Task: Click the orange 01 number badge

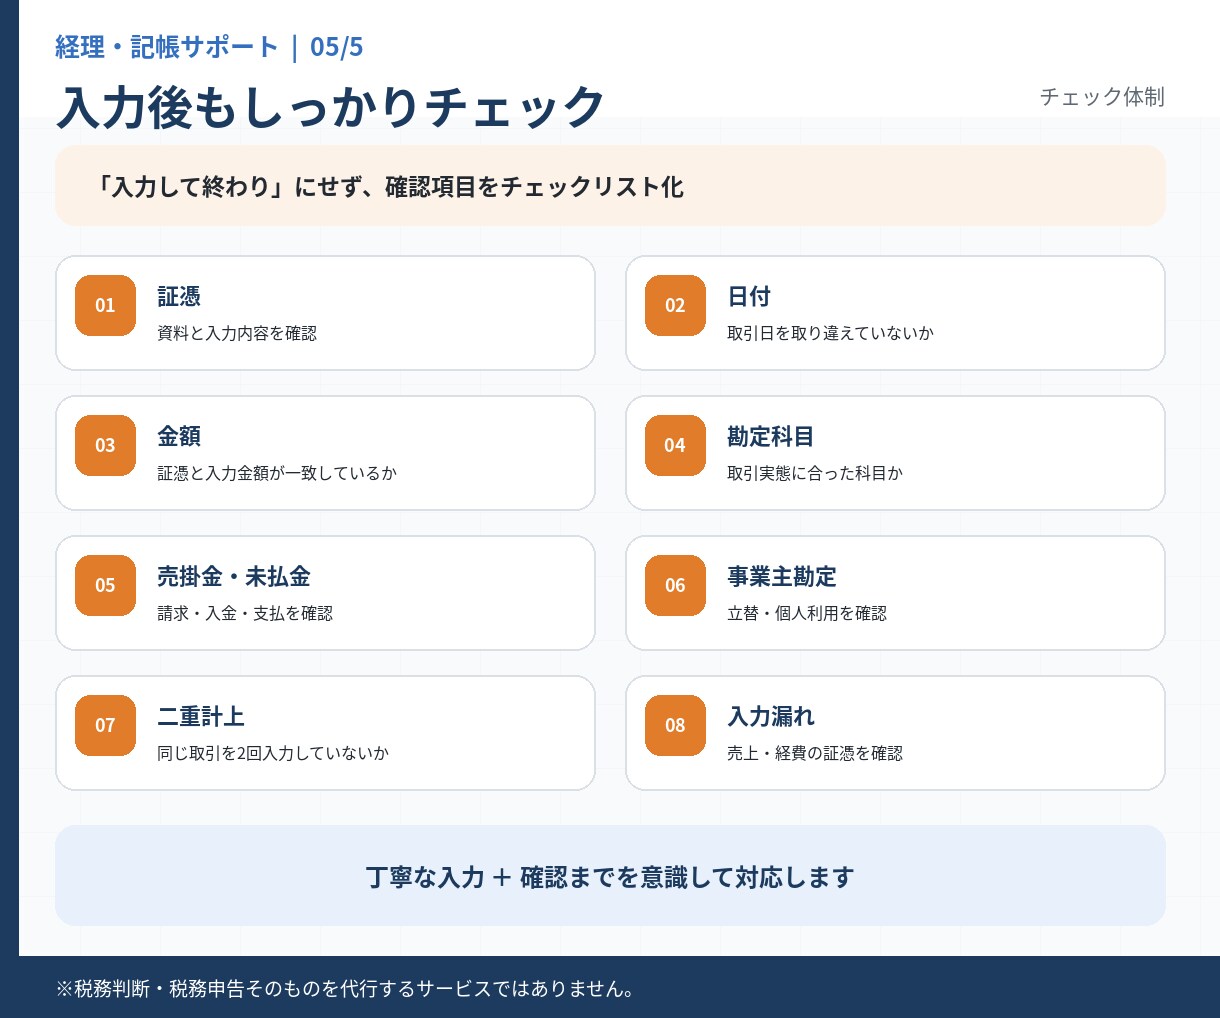Action: [x=105, y=305]
